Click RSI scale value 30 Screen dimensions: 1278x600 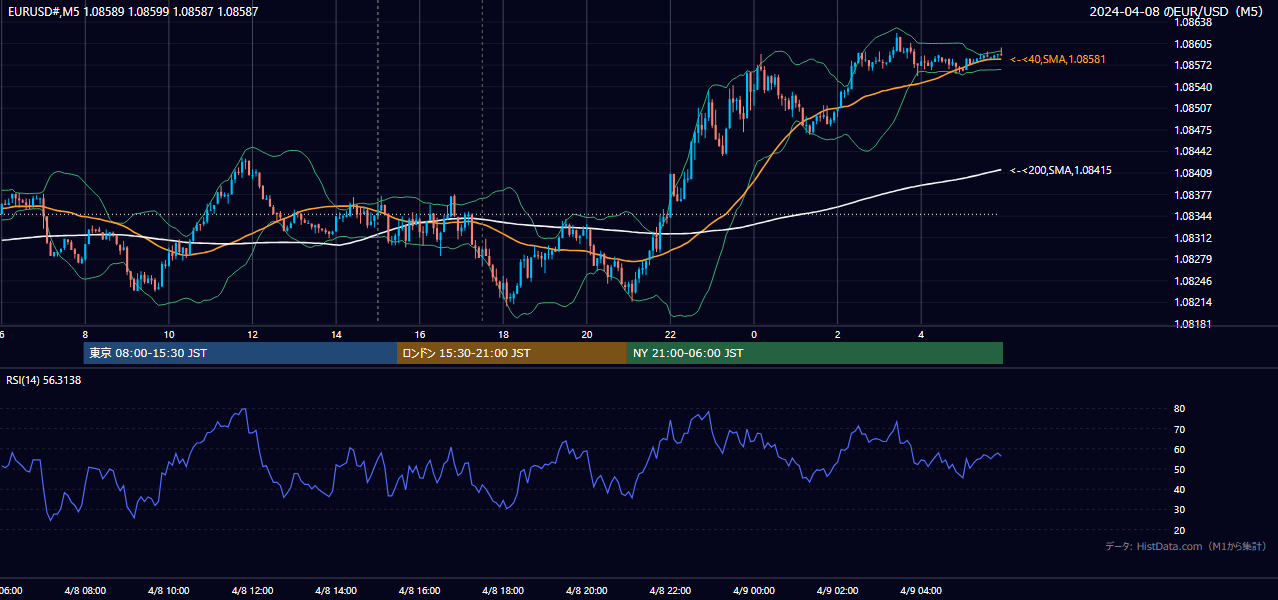tap(1180, 510)
